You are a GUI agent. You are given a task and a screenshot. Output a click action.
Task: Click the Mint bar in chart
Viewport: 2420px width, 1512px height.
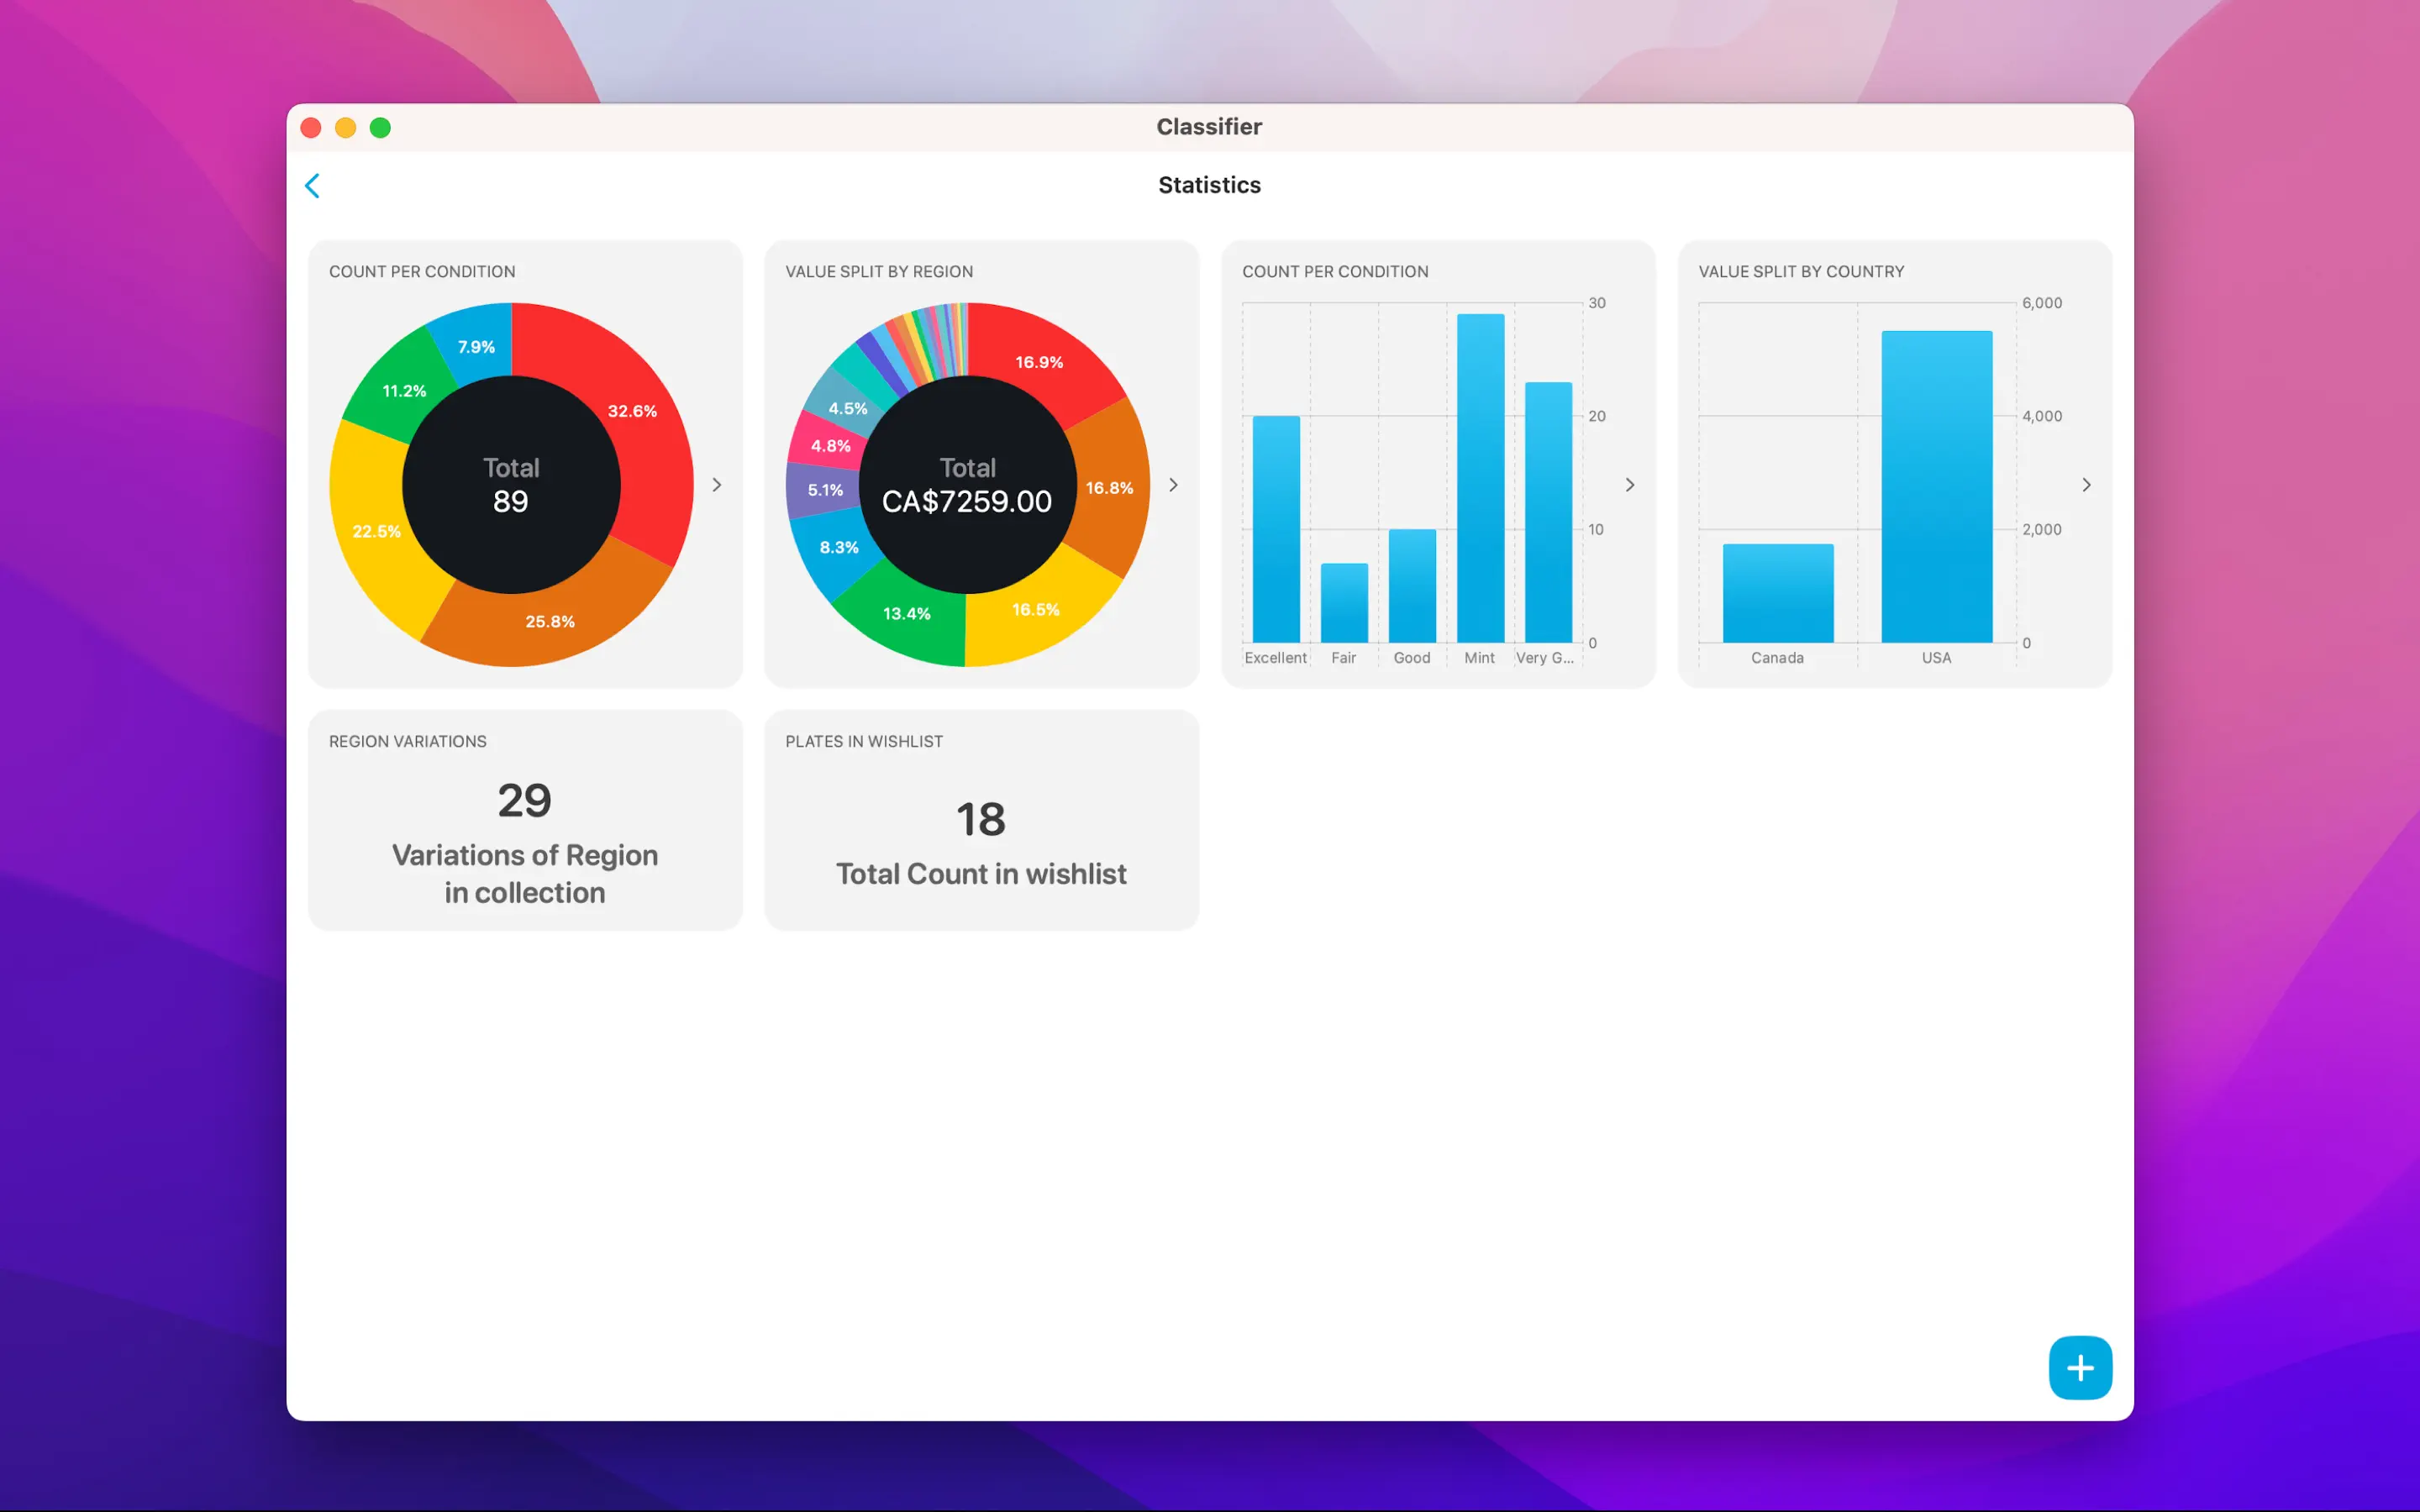(1480, 480)
